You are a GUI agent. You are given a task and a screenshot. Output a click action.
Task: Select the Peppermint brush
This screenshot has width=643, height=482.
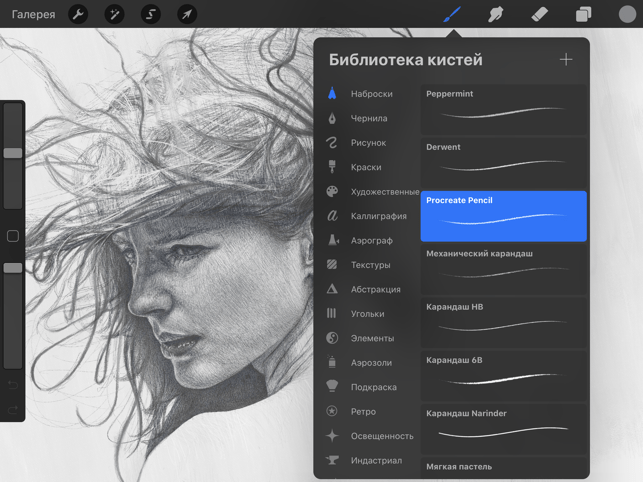tap(503, 109)
